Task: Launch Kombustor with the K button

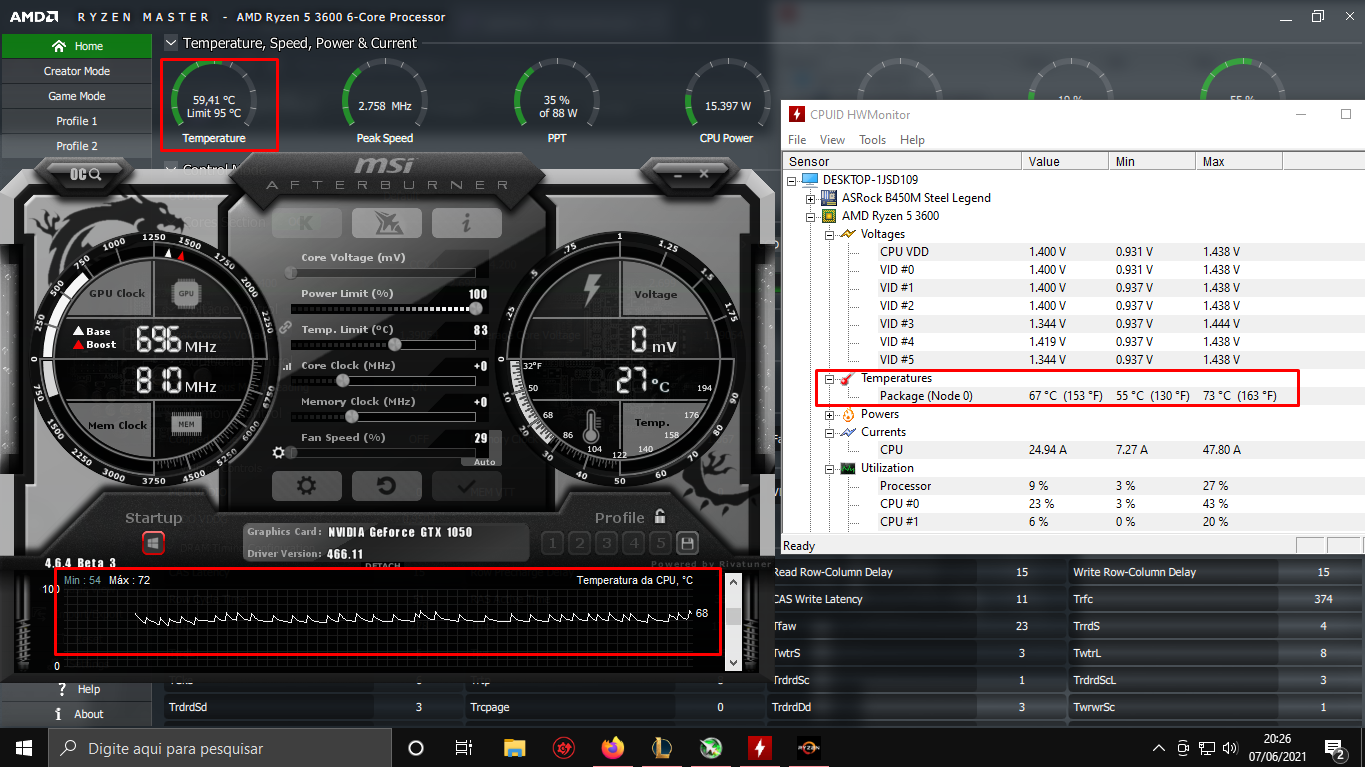Action: [x=306, y=223]
